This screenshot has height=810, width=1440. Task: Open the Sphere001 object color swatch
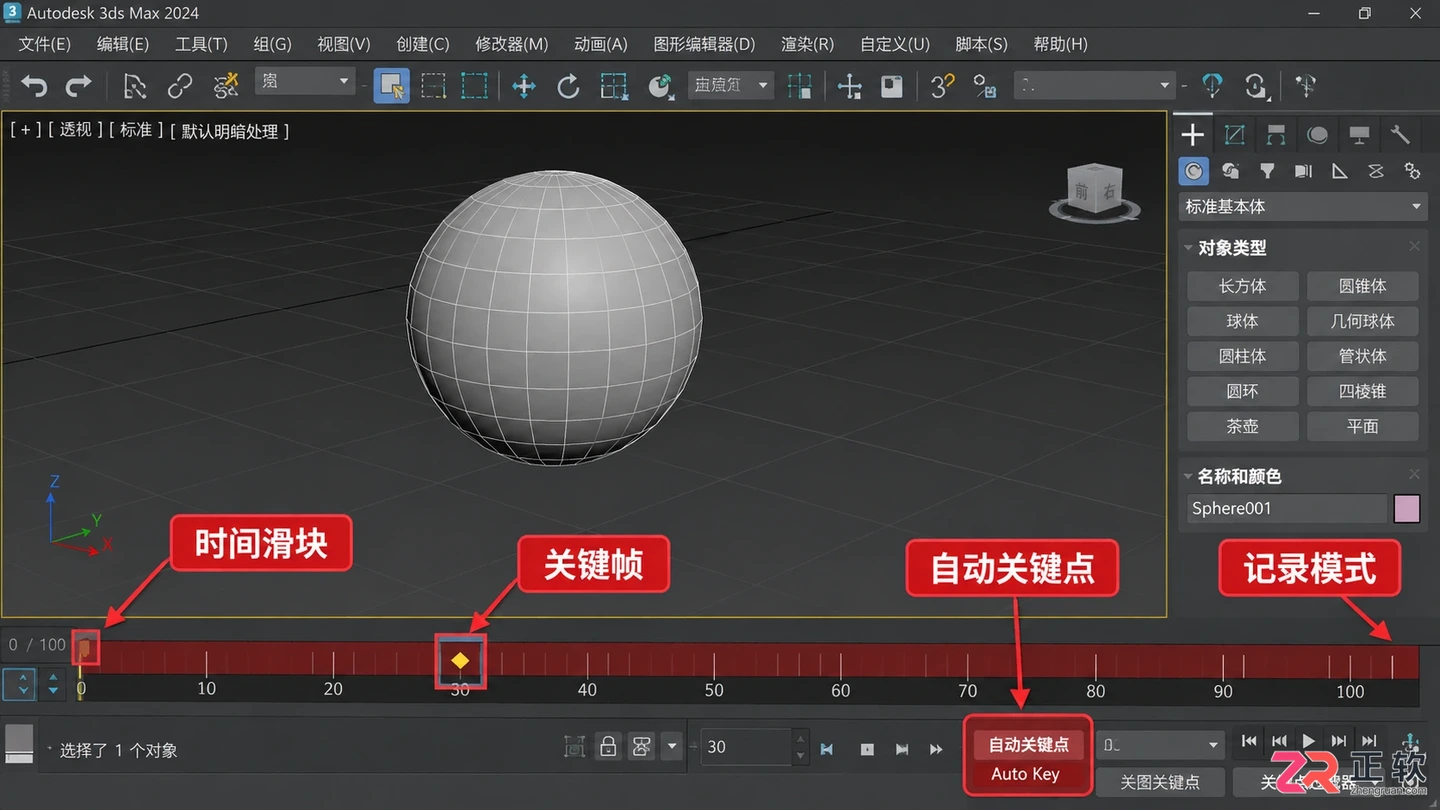(1407, 508)
